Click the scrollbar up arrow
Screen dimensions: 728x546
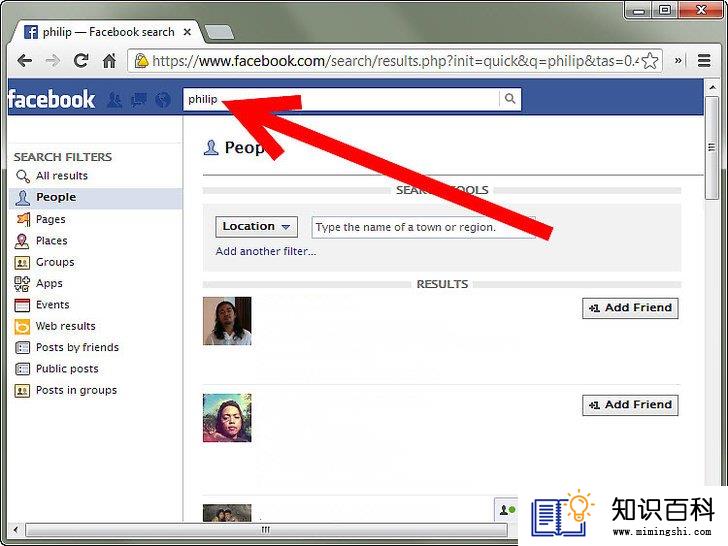(x=711, y=87)
